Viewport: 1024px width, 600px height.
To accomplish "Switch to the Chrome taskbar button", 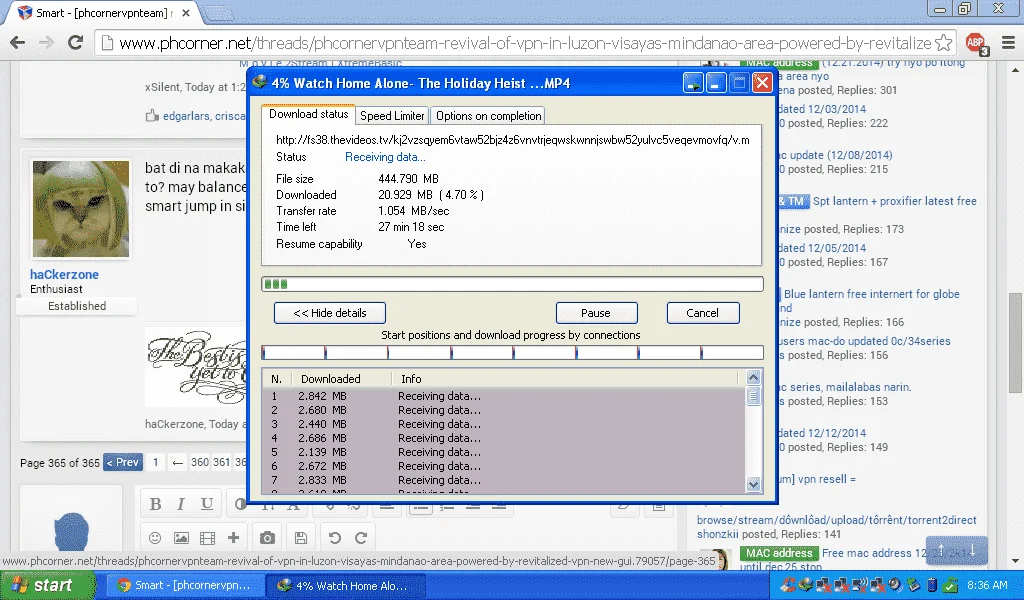I will (184, 586).
